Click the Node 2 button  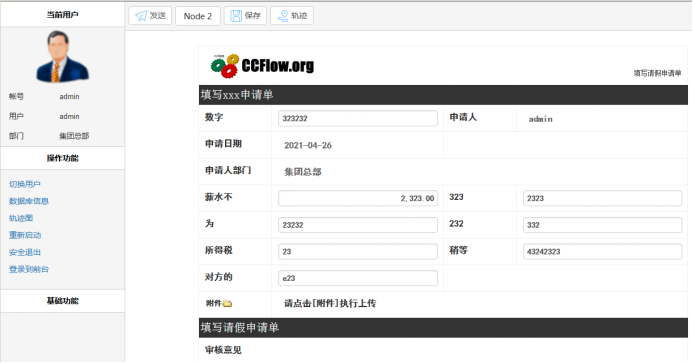pos(198,16)
